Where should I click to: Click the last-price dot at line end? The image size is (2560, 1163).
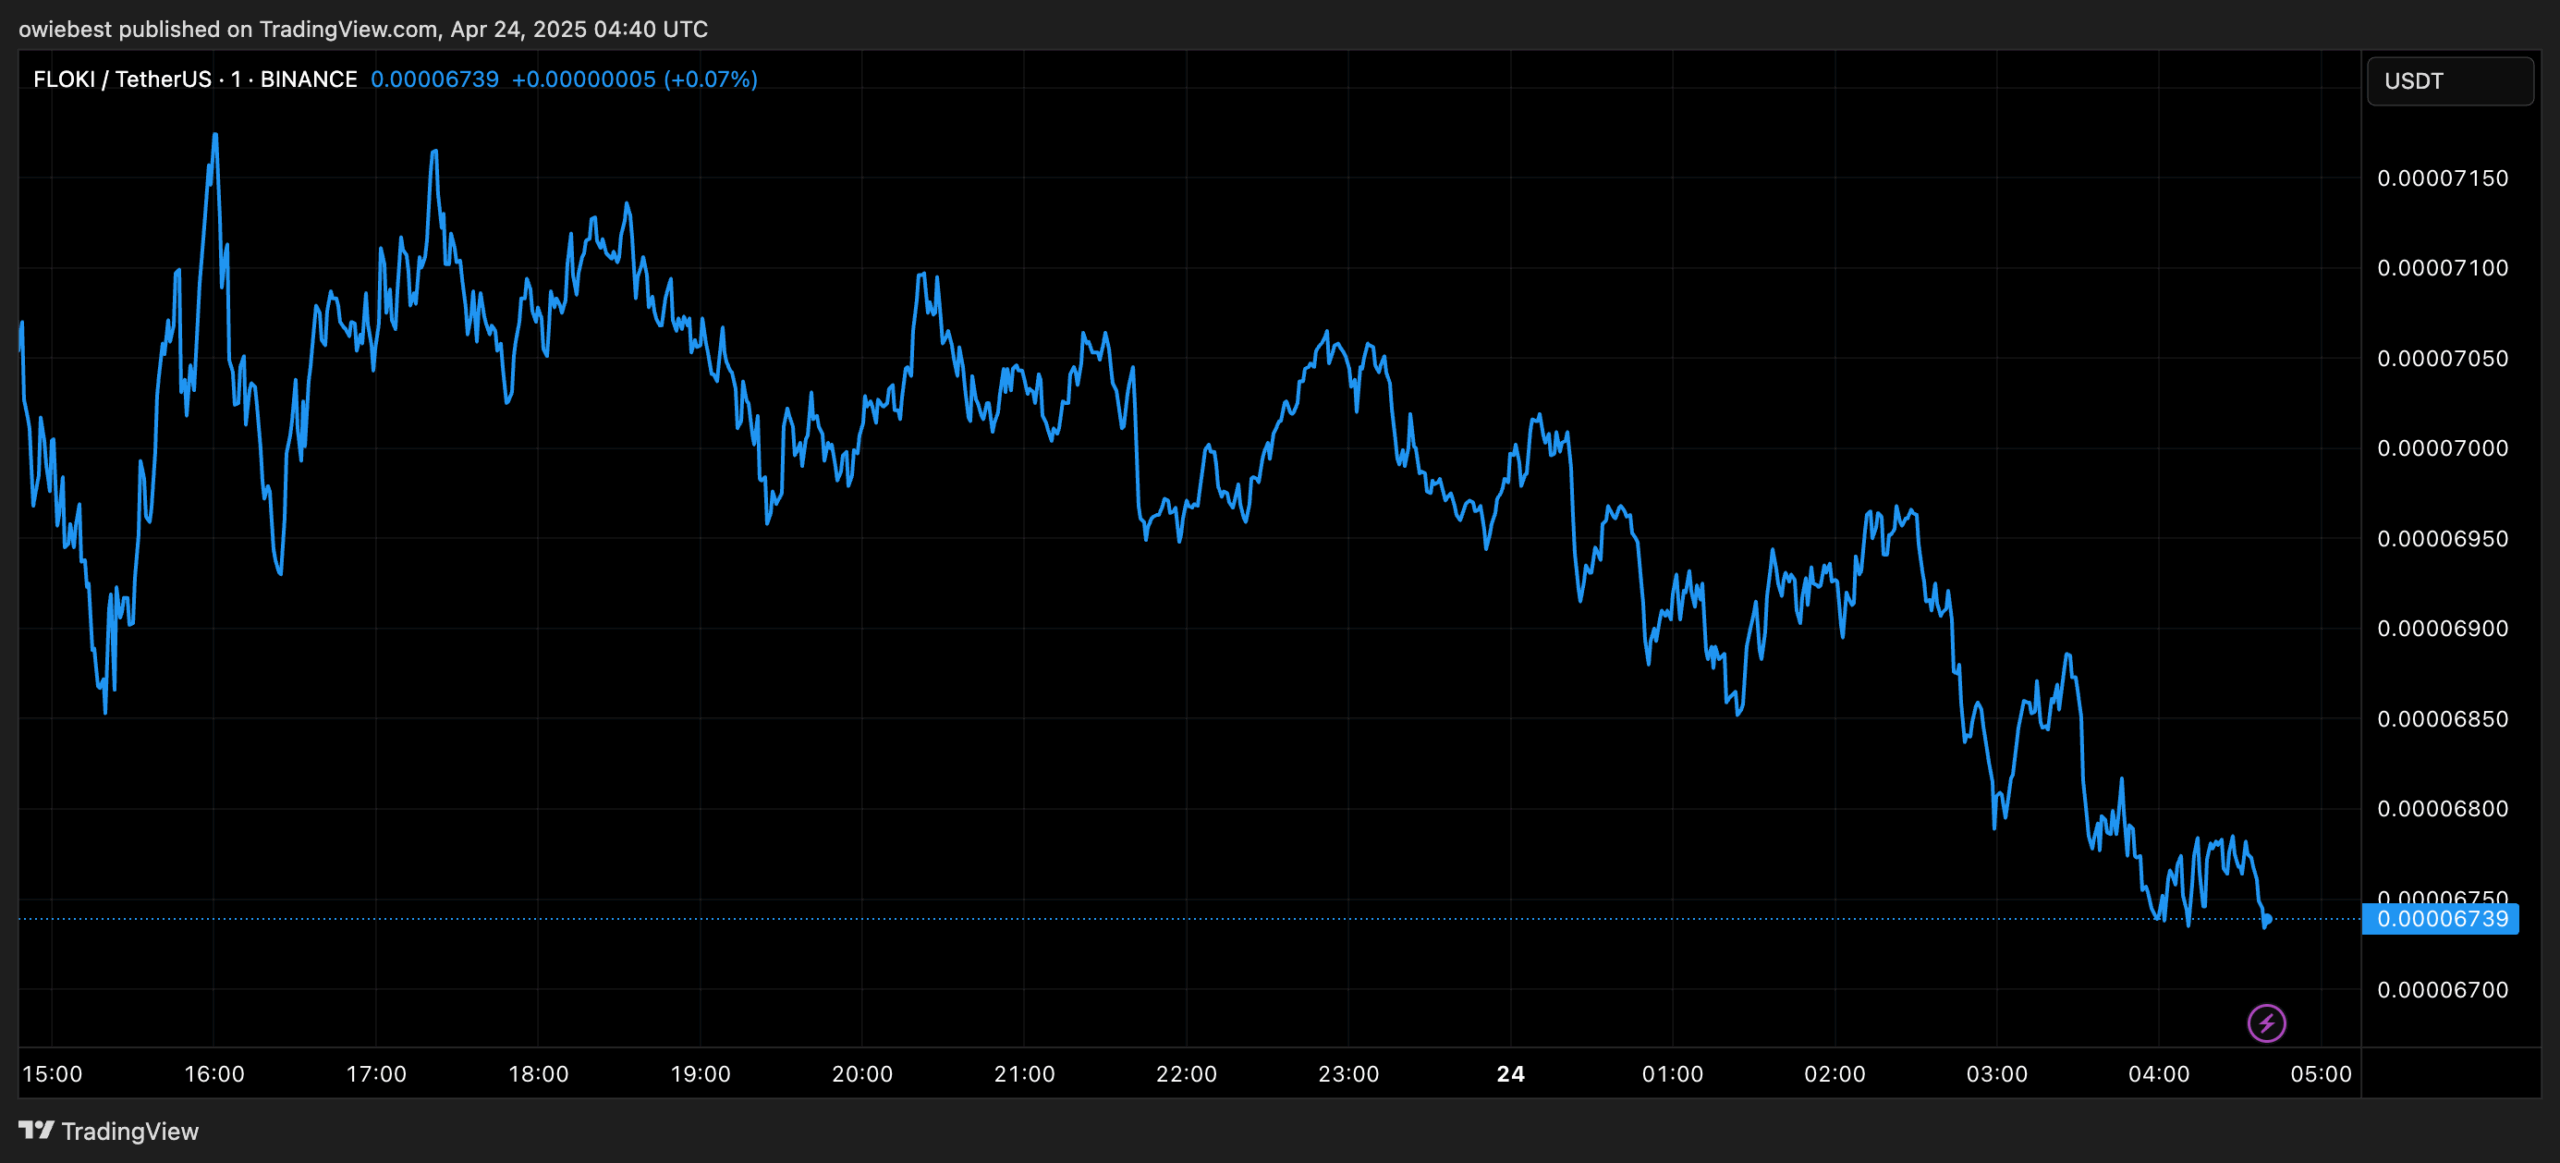point(2267,919)
